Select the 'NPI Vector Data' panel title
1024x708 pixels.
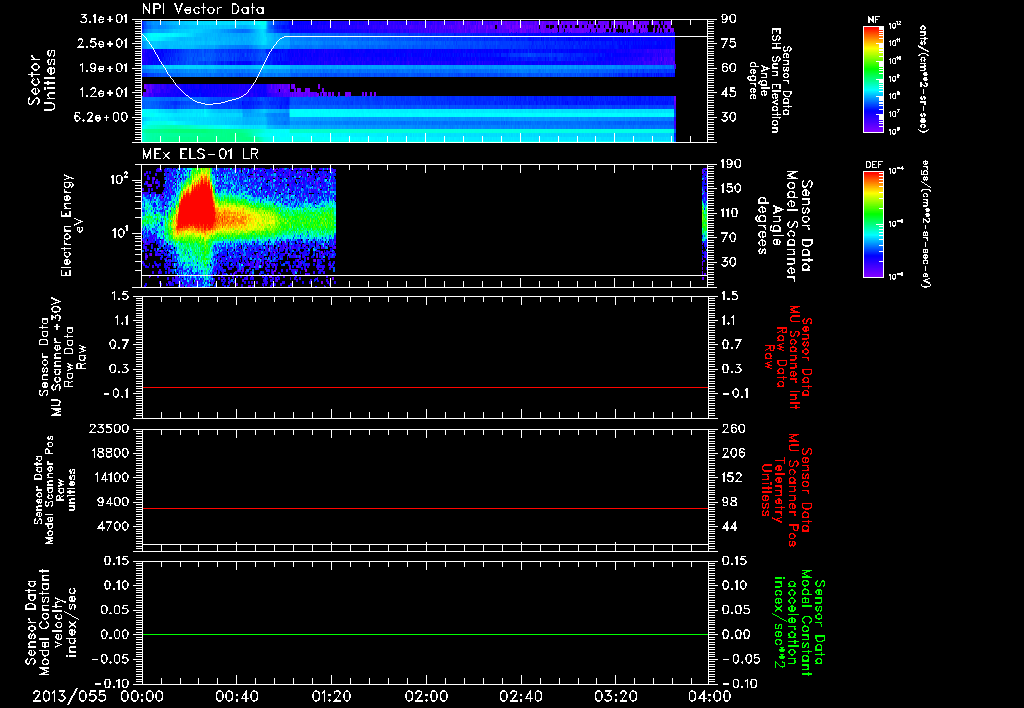coord(203,9)
